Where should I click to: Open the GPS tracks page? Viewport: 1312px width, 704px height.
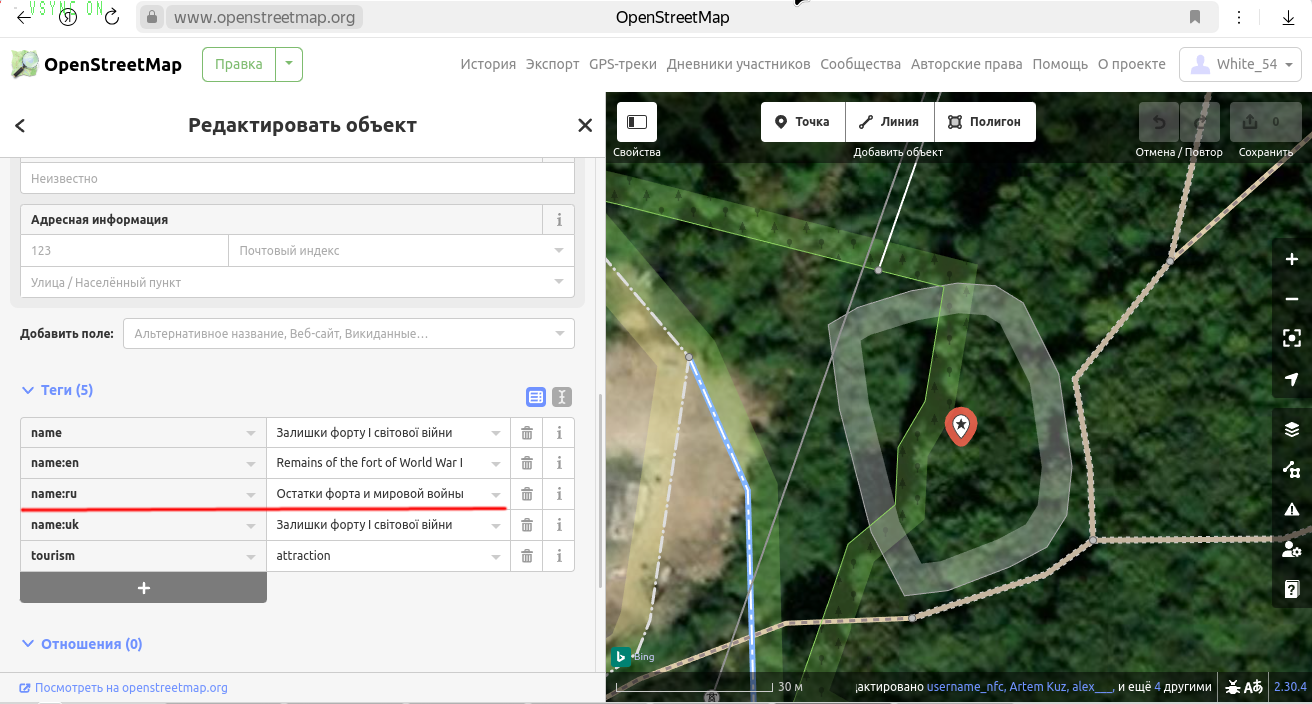(x=623, y=64)
